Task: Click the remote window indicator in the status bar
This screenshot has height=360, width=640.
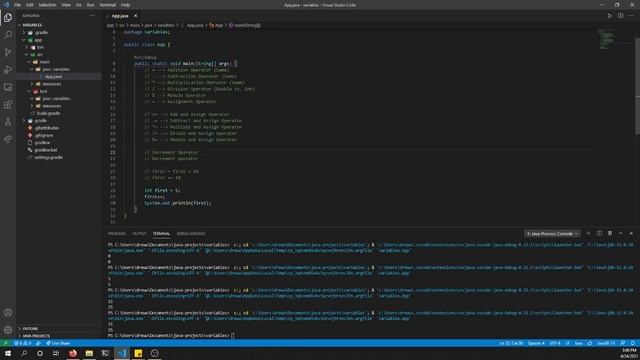Action: tap(5, 343)
